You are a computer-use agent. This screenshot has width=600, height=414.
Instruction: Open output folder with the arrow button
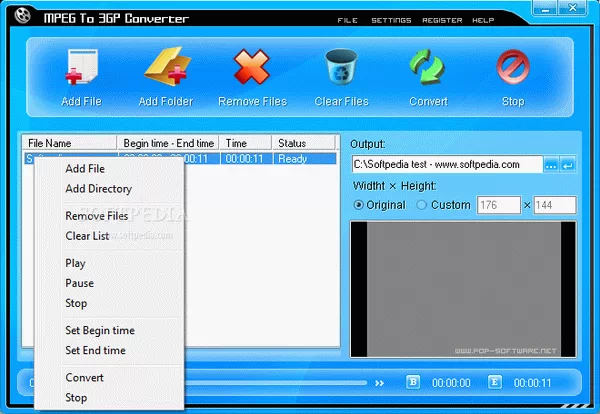point(568,165)
